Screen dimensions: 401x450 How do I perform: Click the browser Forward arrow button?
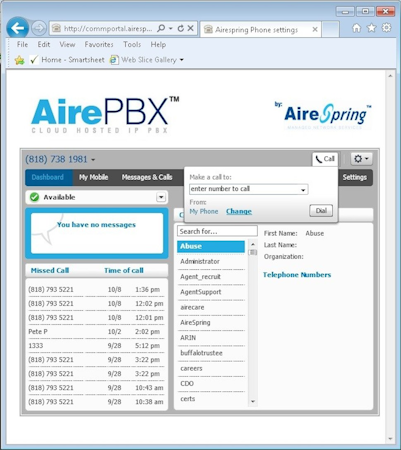pos(39,28)
